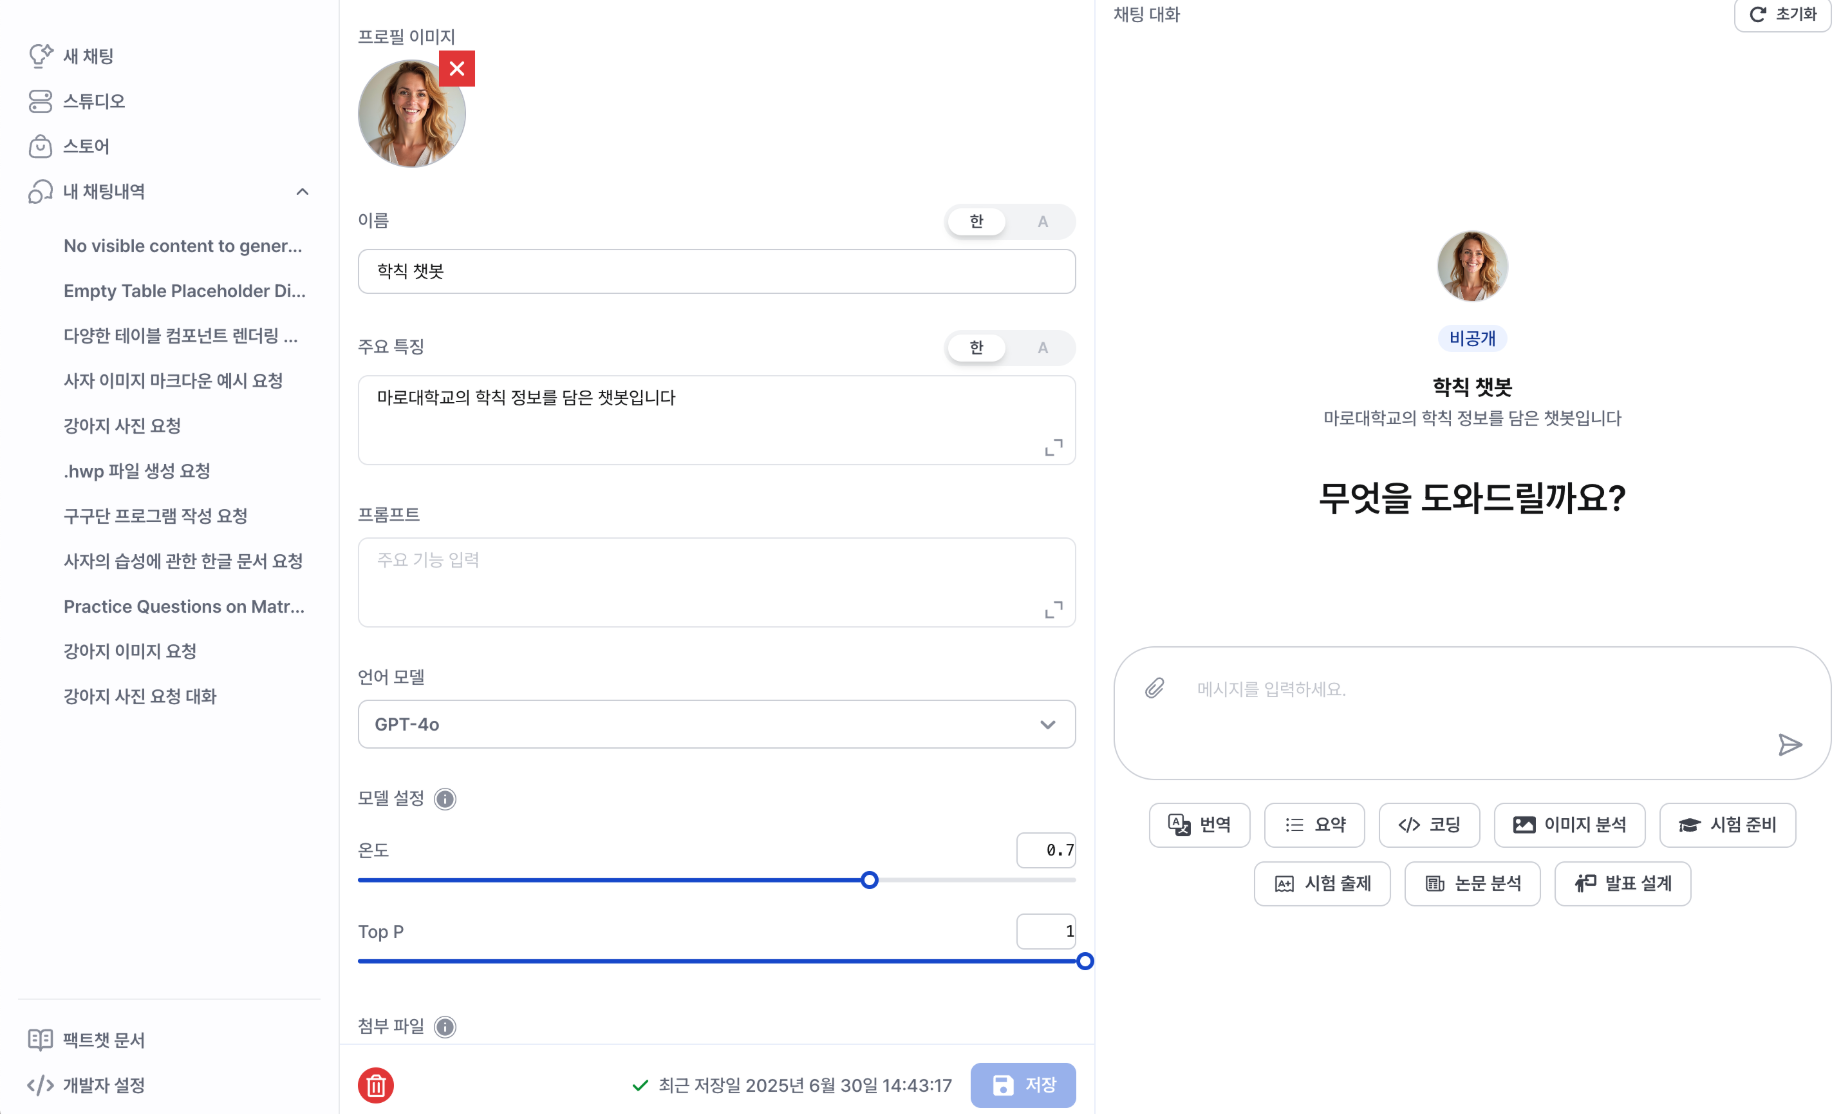Open model settings info icon
The width and height of the screenshot is (1848, 1114).
(446, 799)
